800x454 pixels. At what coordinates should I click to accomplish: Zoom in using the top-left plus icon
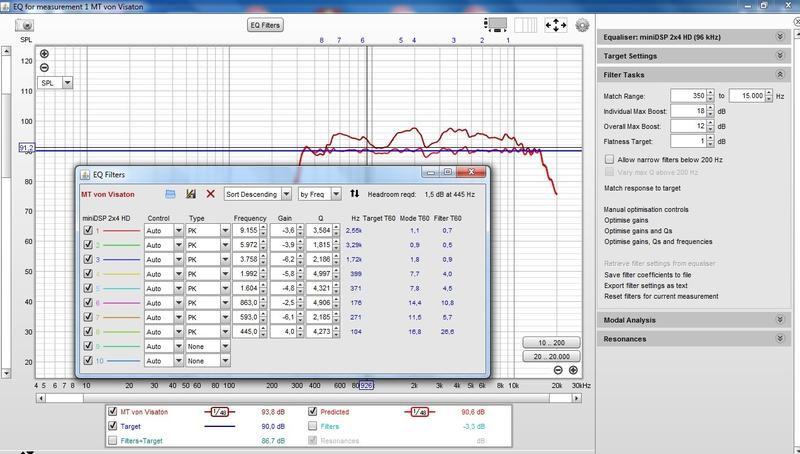click(44, 54)
